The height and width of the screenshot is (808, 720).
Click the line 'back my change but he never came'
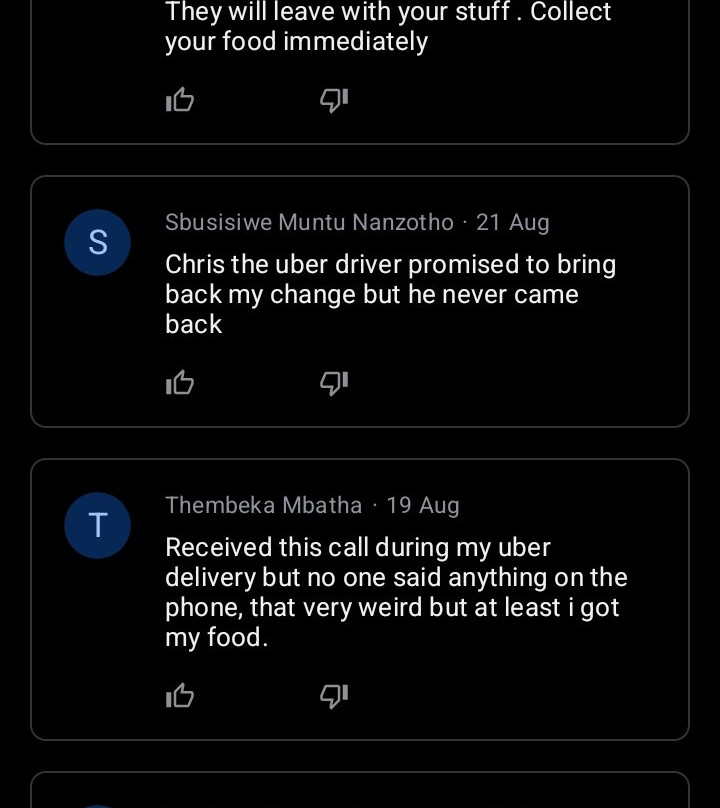click(x=371, y=295)
